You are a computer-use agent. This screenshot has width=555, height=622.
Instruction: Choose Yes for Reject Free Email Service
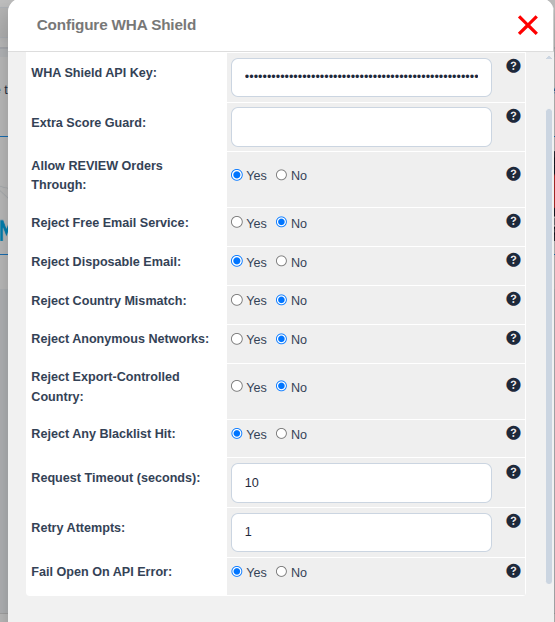[237, 222]
